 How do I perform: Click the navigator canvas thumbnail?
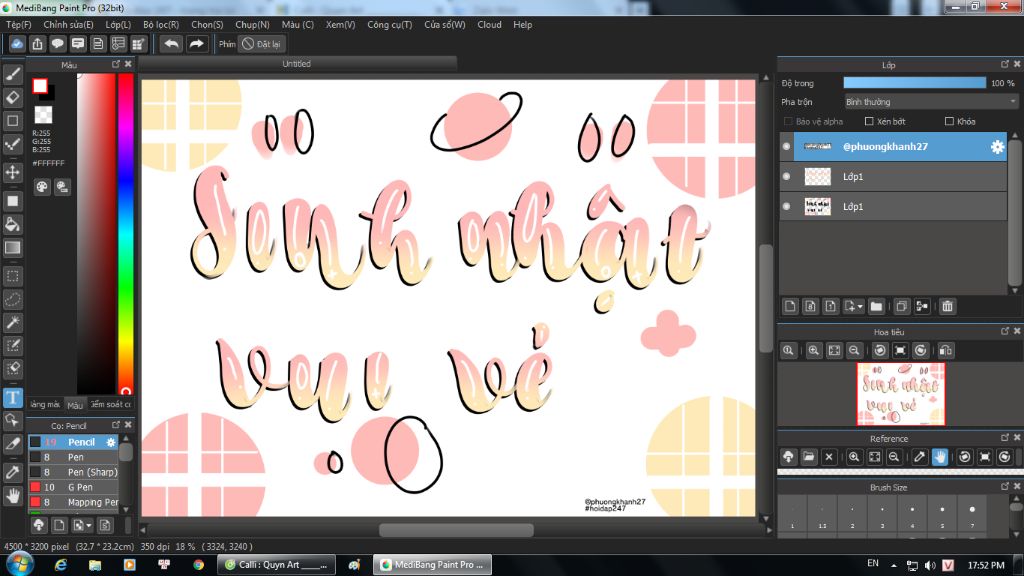(x=901, y=394)
